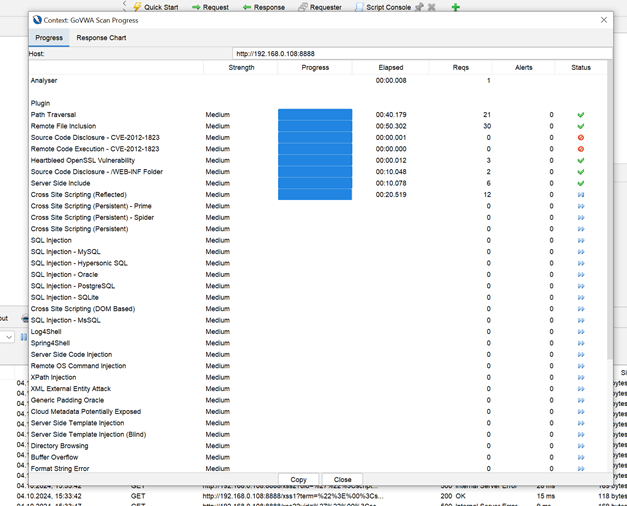Click skip icon for Buffer Overflow
The height and width of the screenshot is (506, 627).
pos(581,457)
